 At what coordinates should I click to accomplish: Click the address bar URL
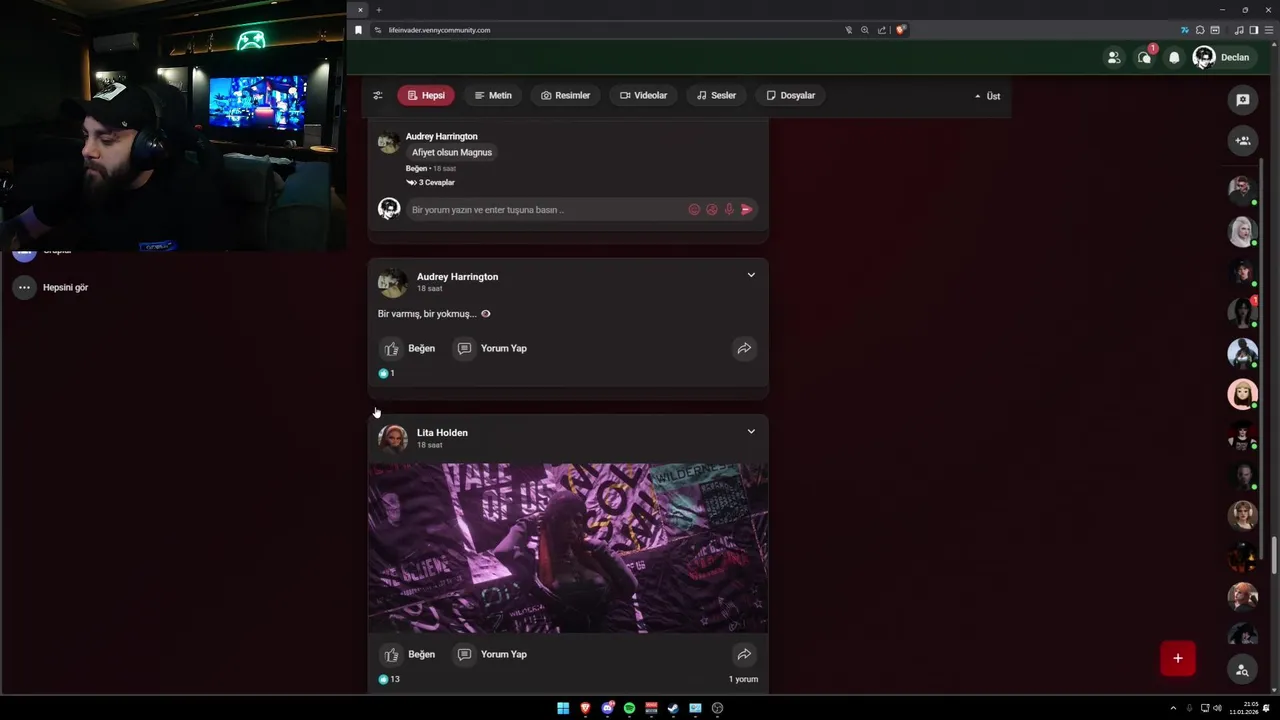[x=439, y=30]
